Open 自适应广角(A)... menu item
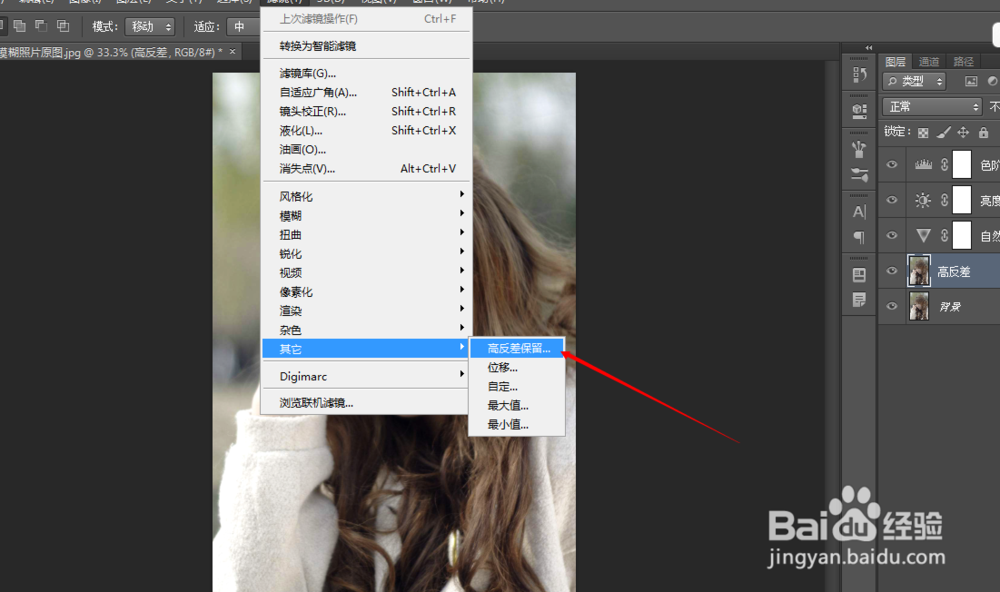This screenshot has height=592, width=1000. [x=367, y=92]
